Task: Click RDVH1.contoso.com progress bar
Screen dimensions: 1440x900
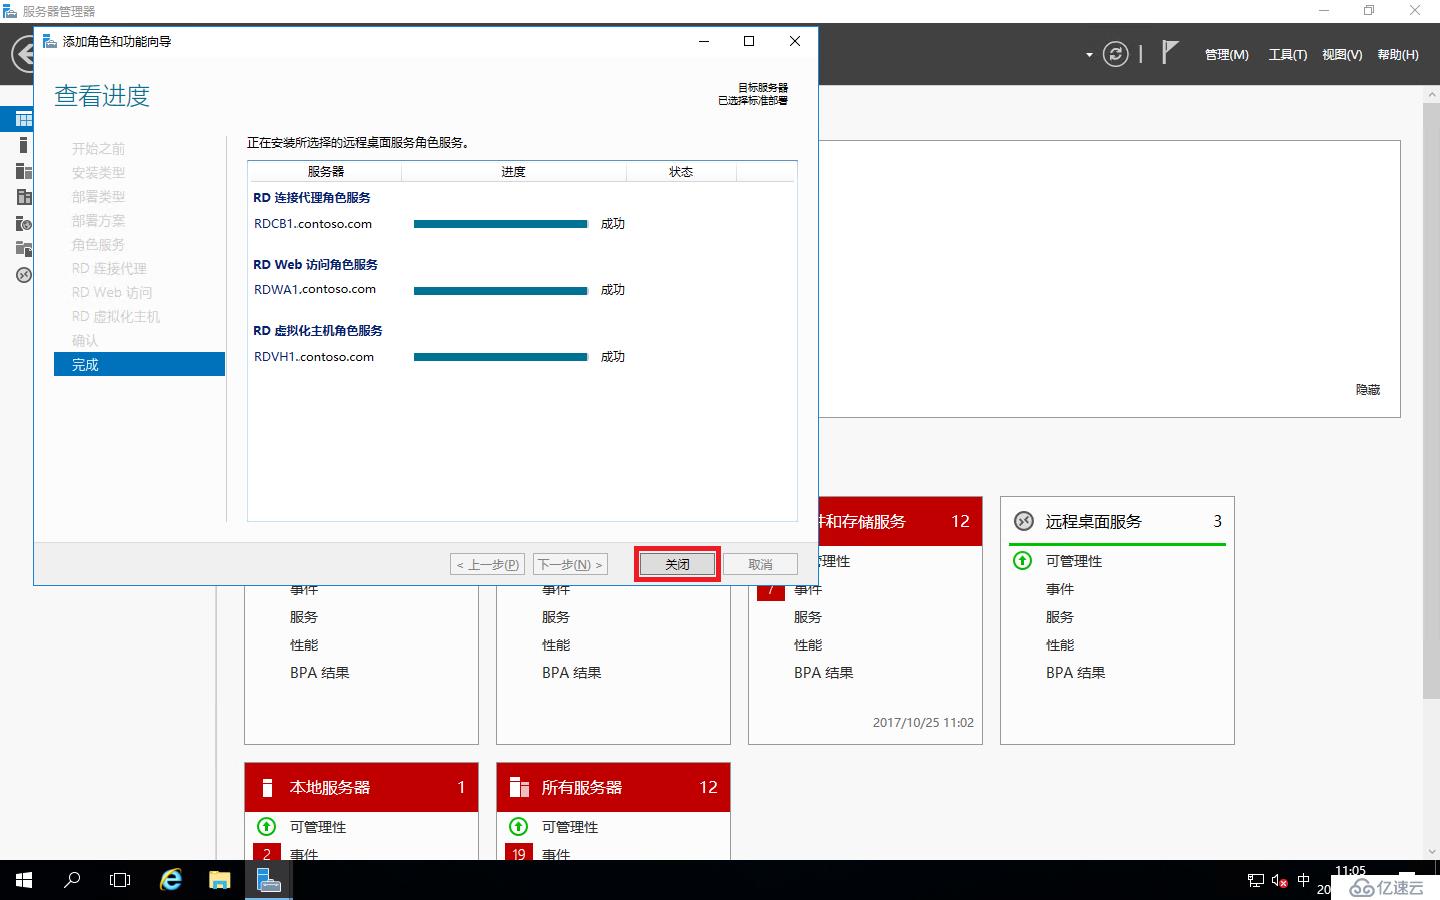Action: click(501, 357)
